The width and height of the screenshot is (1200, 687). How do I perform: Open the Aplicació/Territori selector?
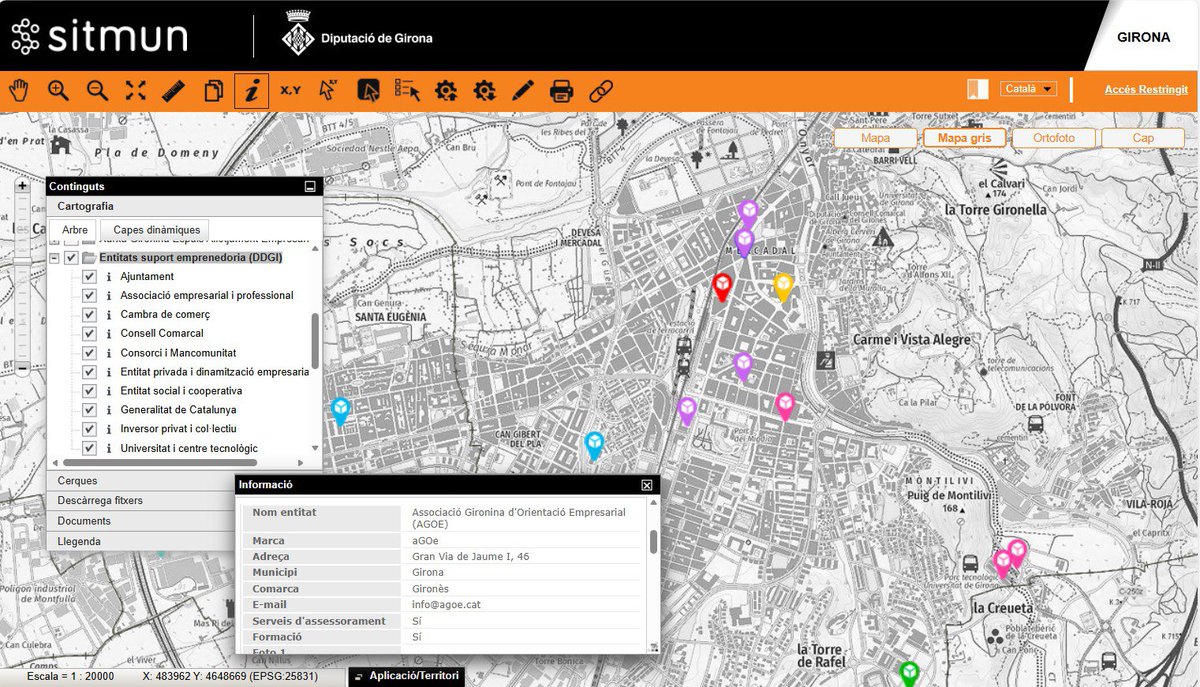click(406, 677)
